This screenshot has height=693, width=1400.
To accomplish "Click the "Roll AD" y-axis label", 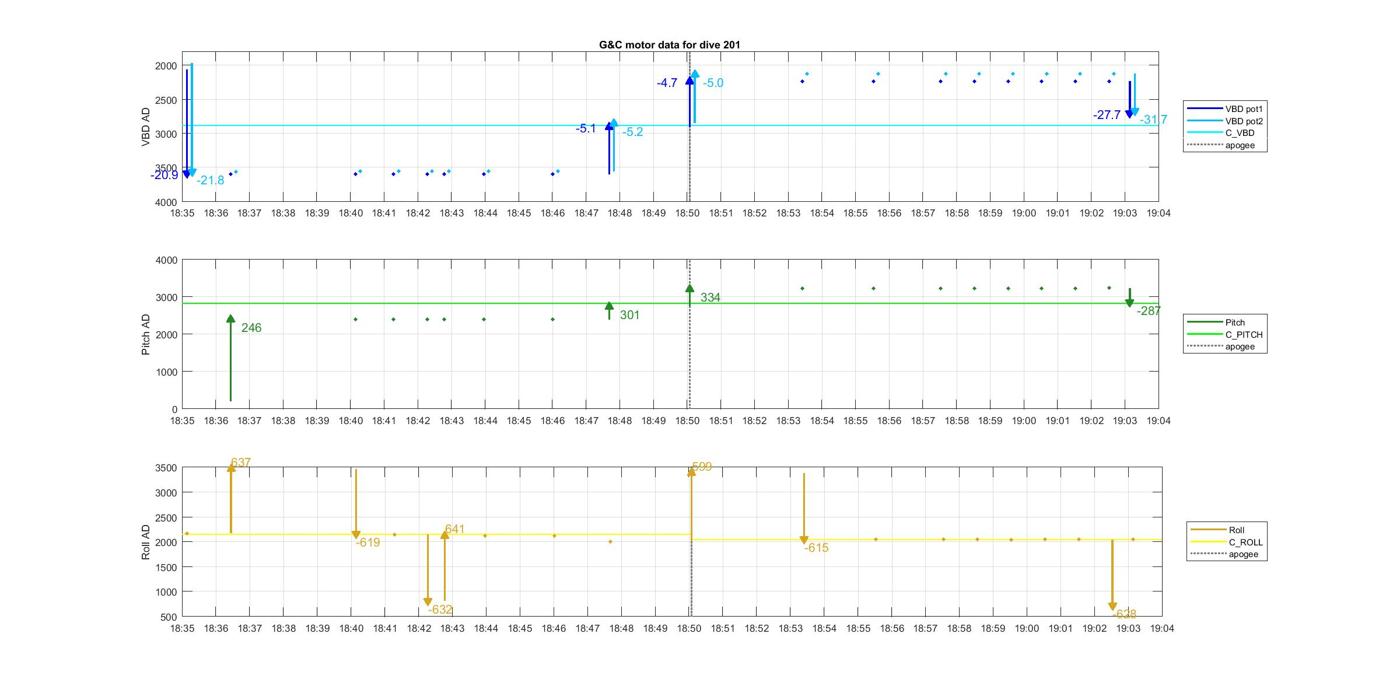I will click(x=146, y=541).
